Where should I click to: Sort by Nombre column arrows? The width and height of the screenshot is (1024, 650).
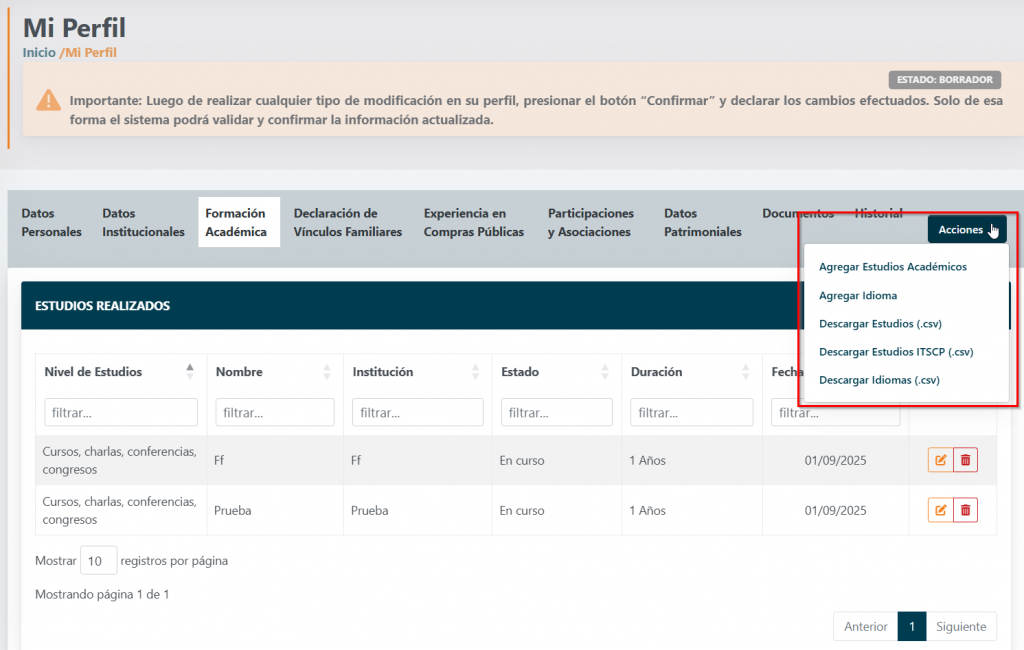click(x=327, y=372)
